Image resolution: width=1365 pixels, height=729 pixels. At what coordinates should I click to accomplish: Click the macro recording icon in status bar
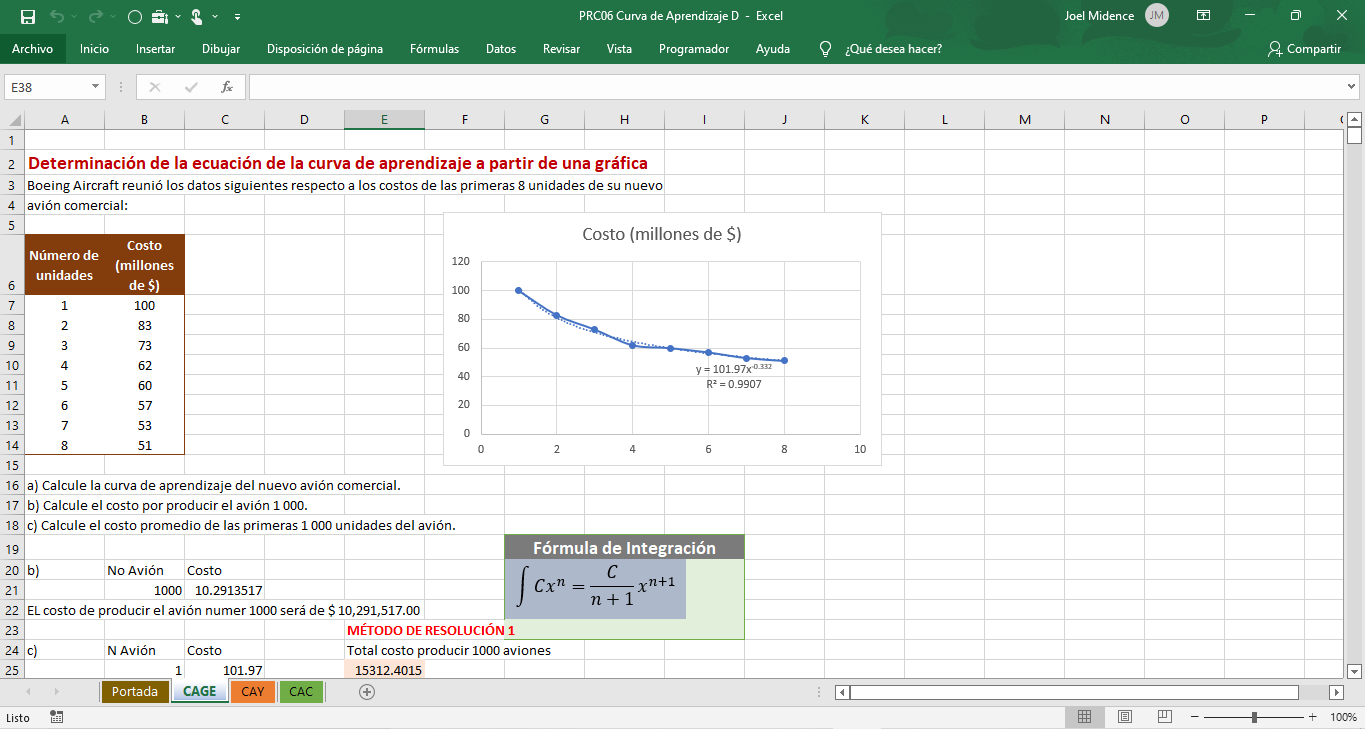coord(57,717)
